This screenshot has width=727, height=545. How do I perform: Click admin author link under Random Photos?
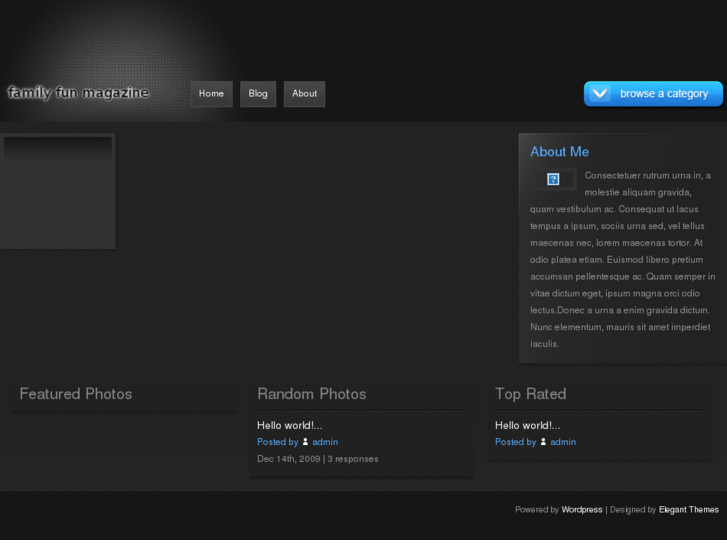click(325, 442)
